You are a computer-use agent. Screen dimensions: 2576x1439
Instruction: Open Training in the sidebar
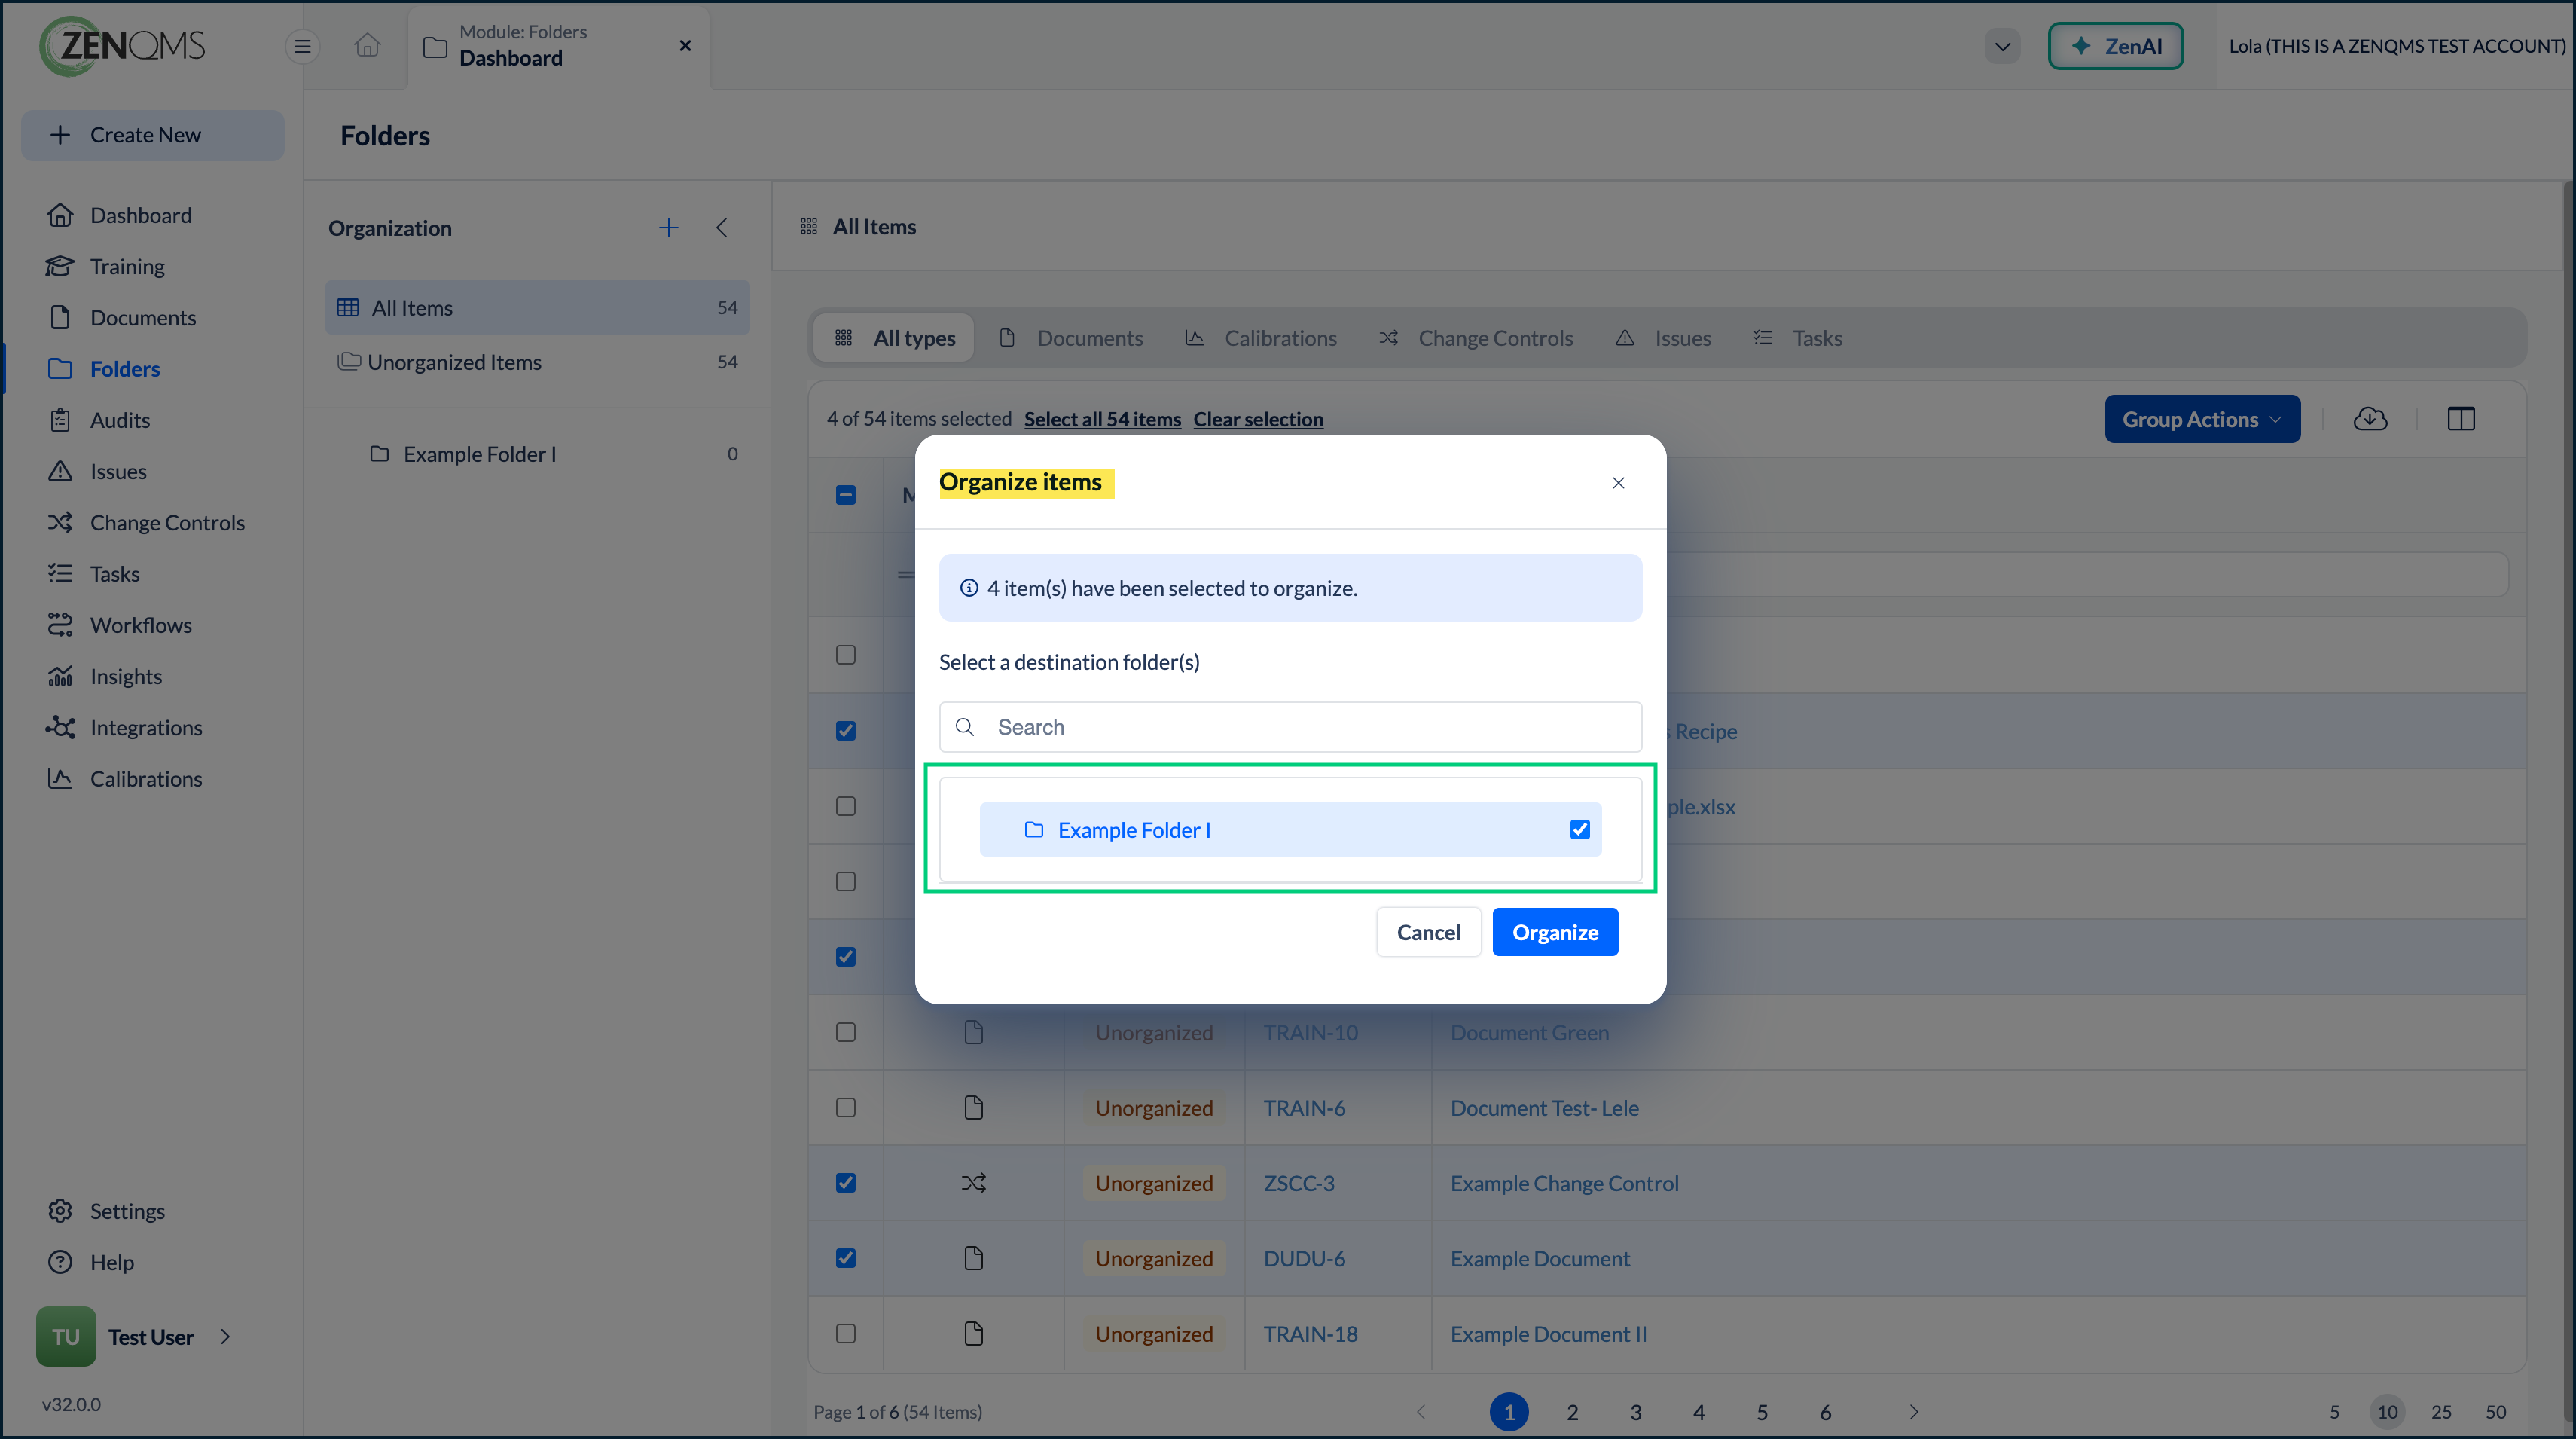coord(127,266)
